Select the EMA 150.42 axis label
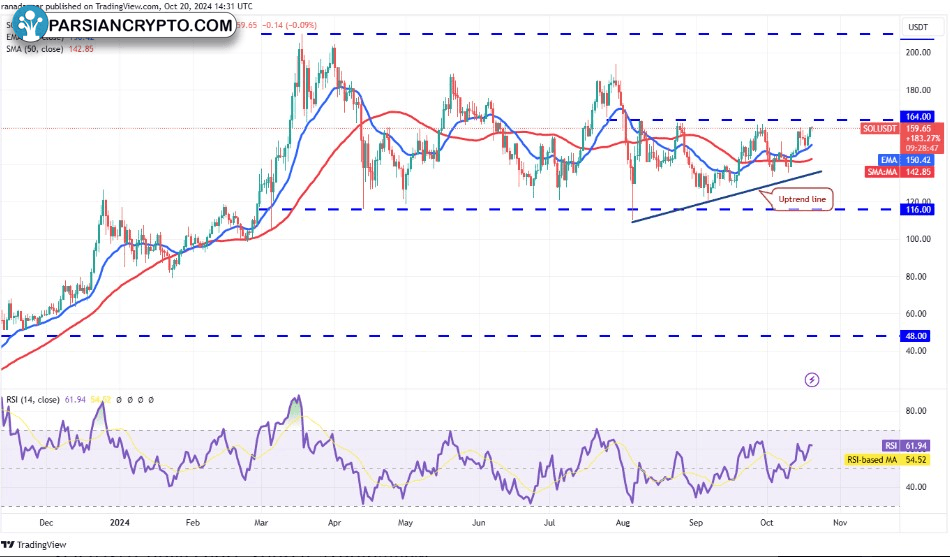Image resolution: width=950 pixels, height=557 pixels. [906, 160]
